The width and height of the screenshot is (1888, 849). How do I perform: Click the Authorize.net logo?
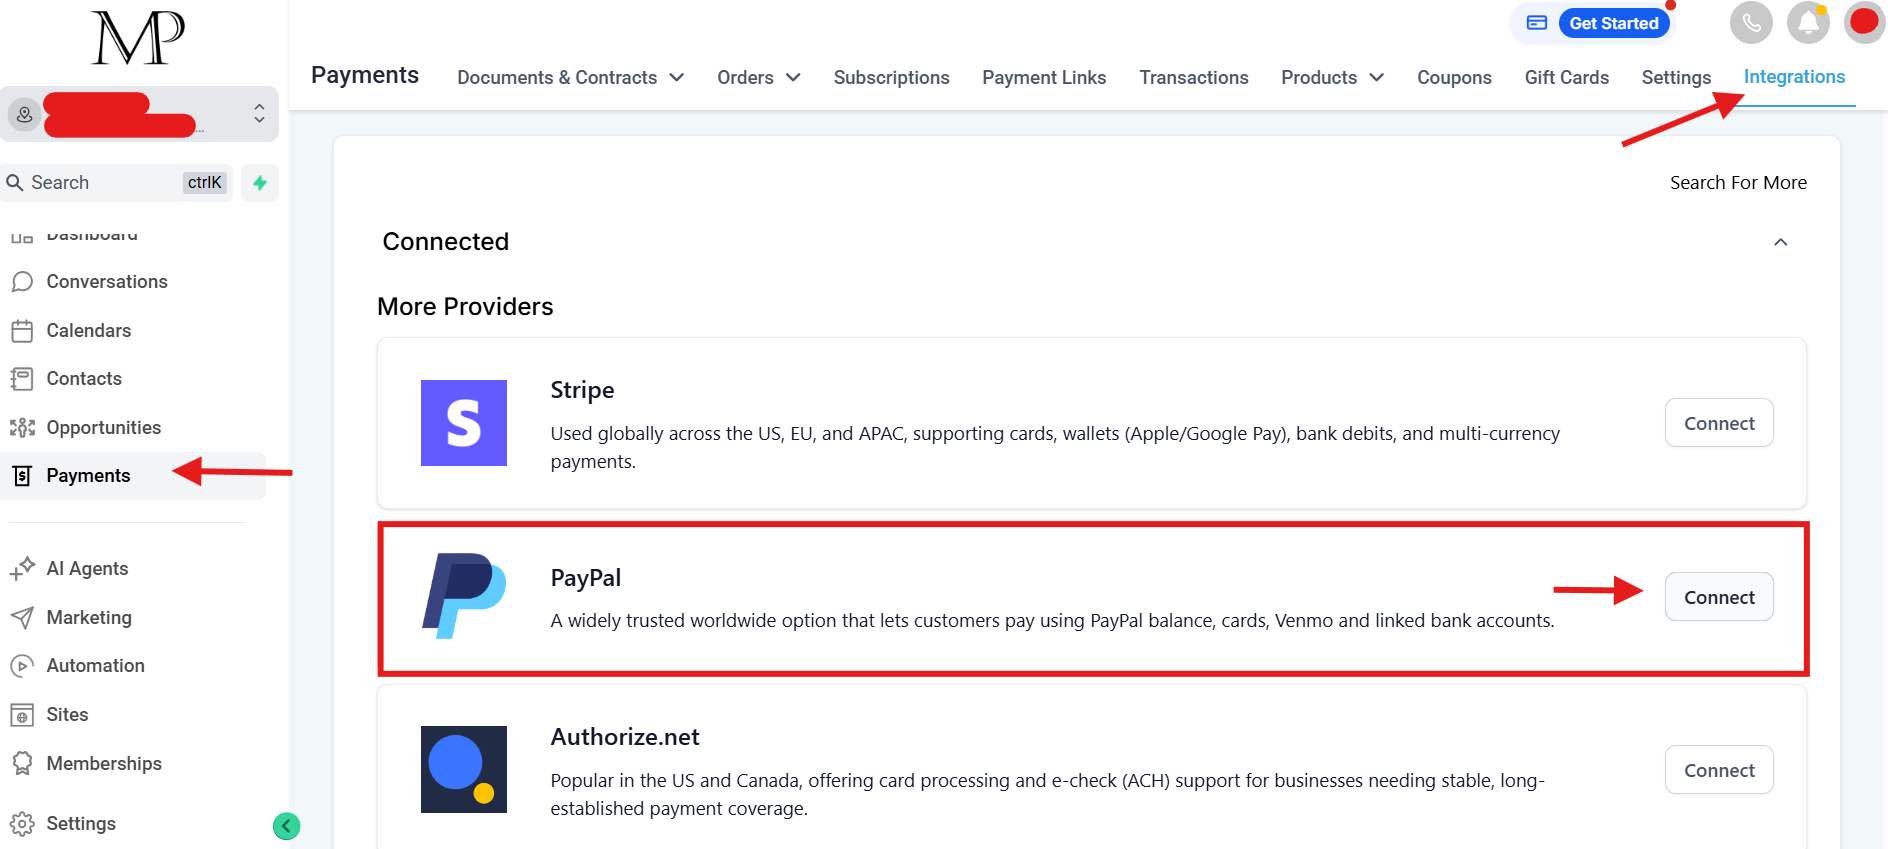(x=464, y=769)
